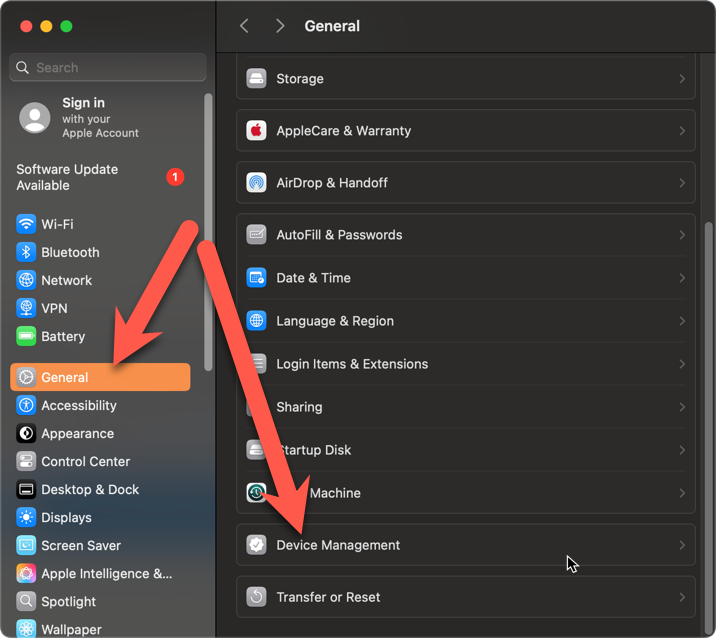The image size is (716, 638).
Task: Click the Wi-Fi icon in sidebar
Action: [x=26, y=224]
